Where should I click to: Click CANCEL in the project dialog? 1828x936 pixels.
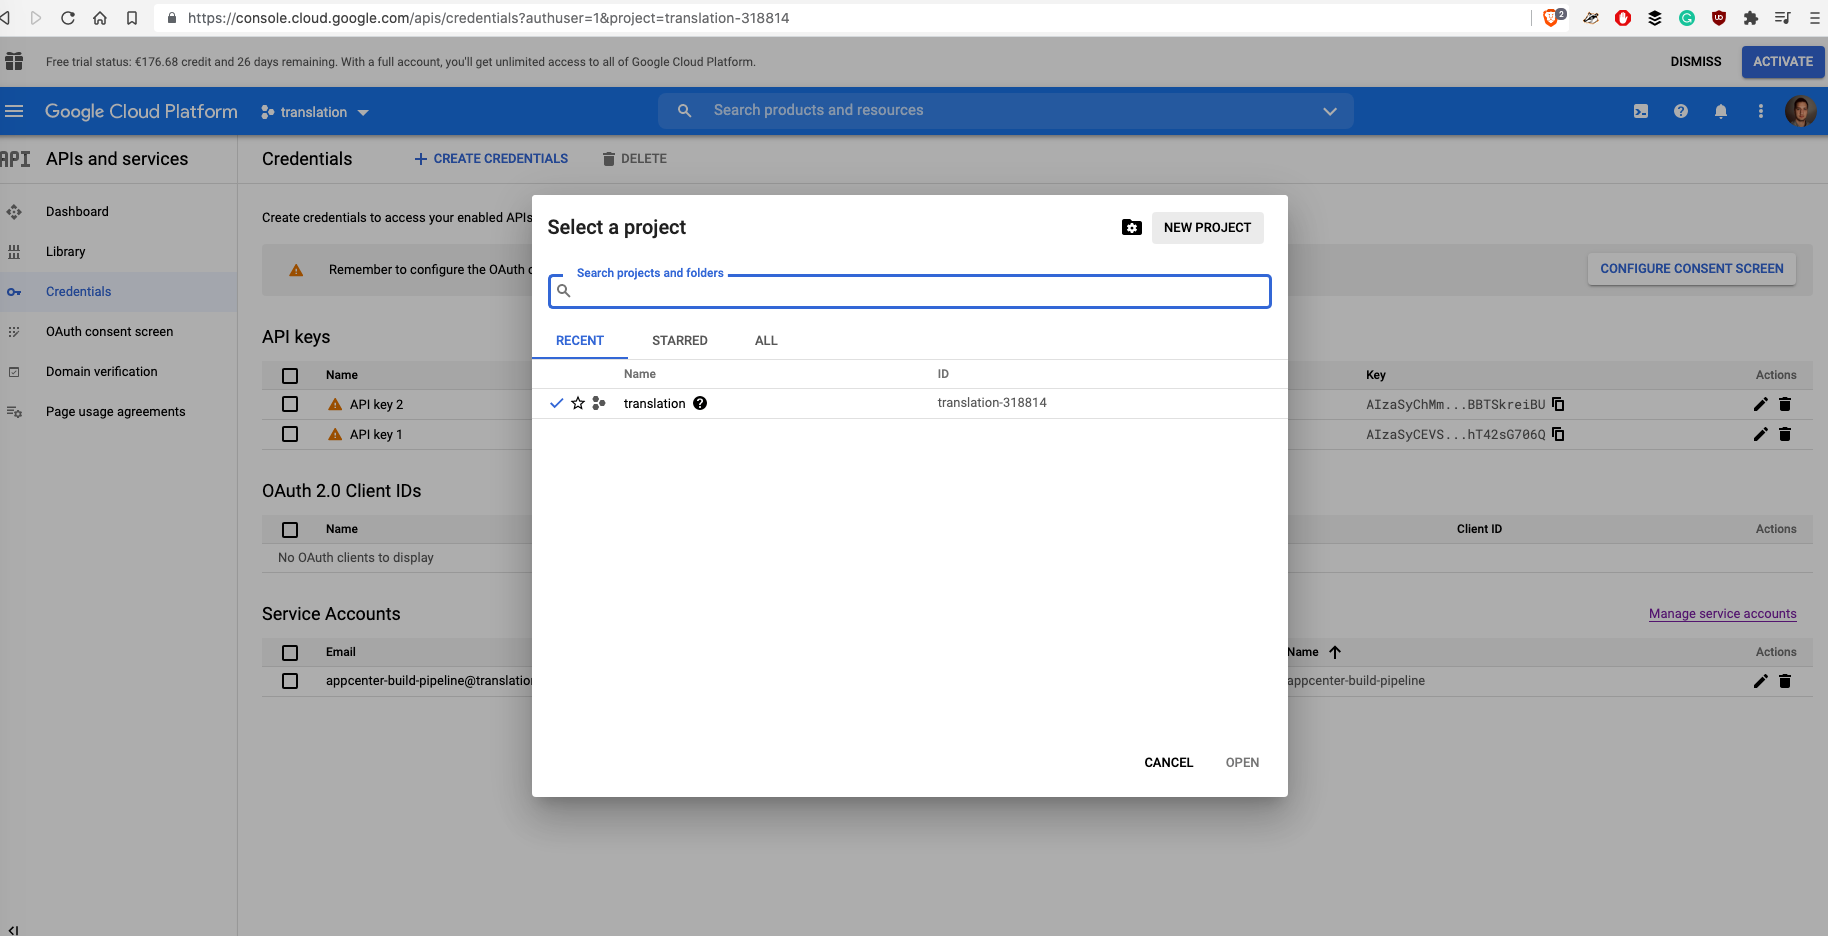(x=1168, y=763)
